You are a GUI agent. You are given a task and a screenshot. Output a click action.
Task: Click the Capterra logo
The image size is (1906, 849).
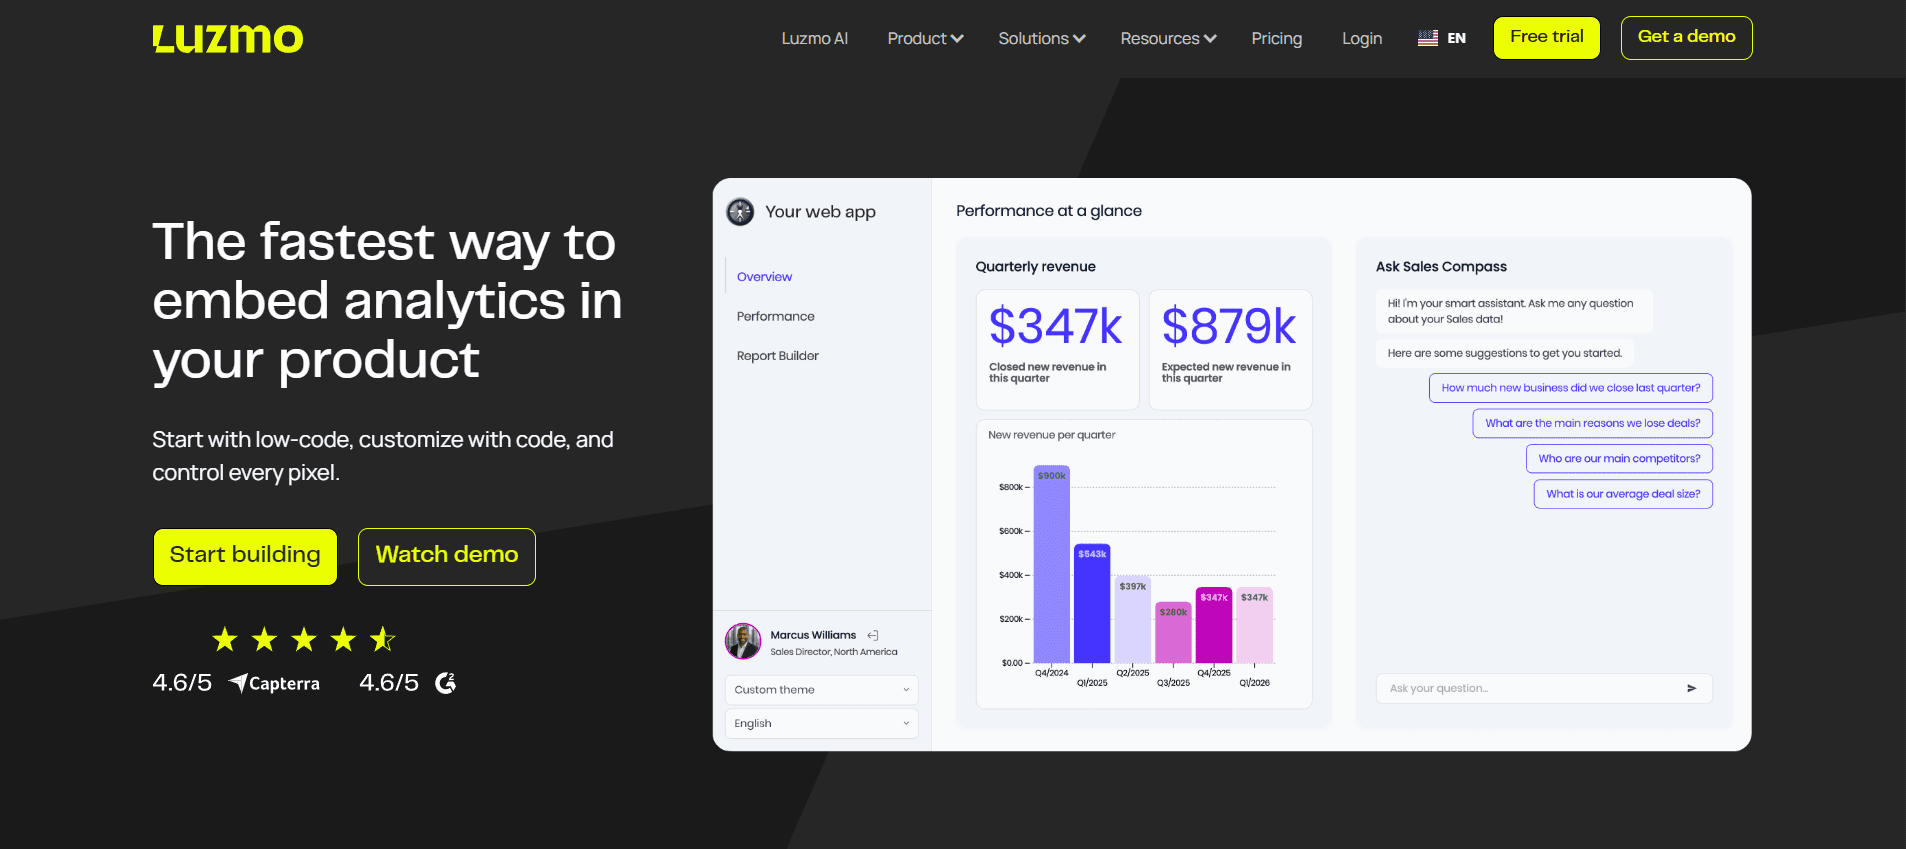(x=275, y=683)
